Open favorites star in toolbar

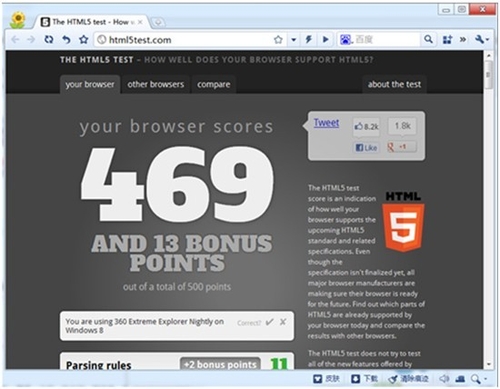click(x=84, y=40)
